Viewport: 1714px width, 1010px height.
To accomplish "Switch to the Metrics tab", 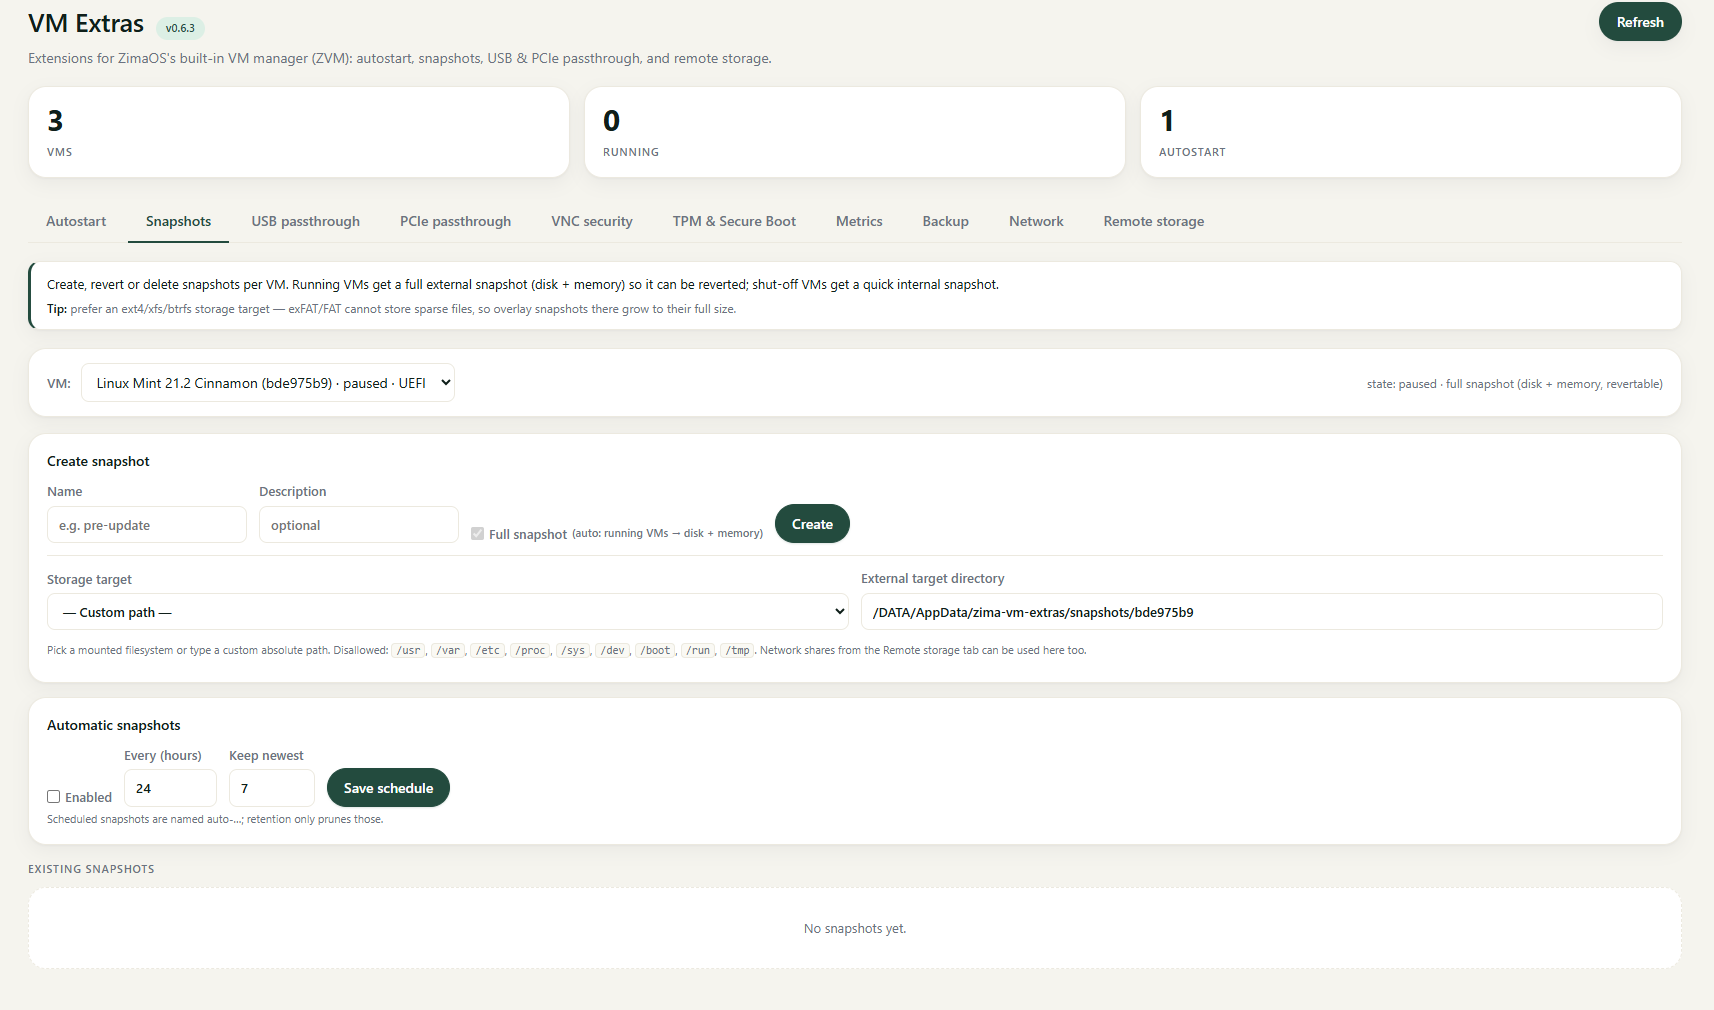I will click(859, 221).
